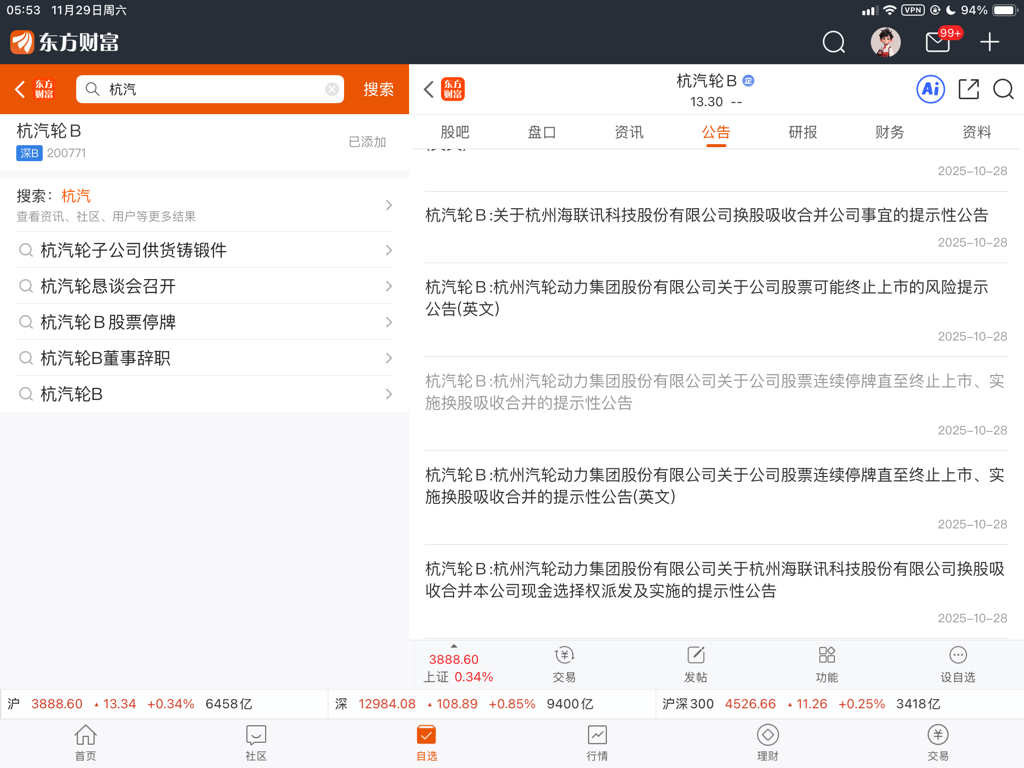Clear the search field text
The image size is (1024, 768).
332,89
